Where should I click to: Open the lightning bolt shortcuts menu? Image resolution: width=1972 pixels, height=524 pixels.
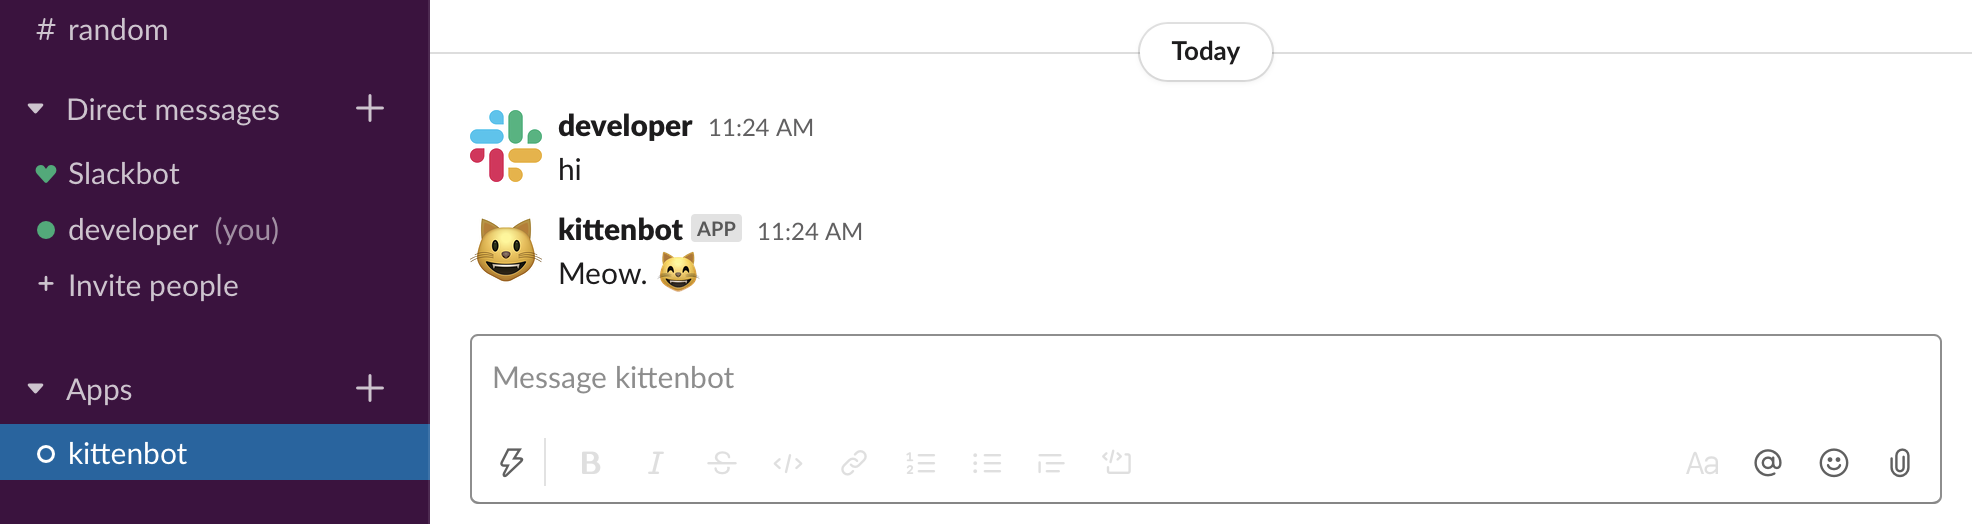[x=511, y=463]
